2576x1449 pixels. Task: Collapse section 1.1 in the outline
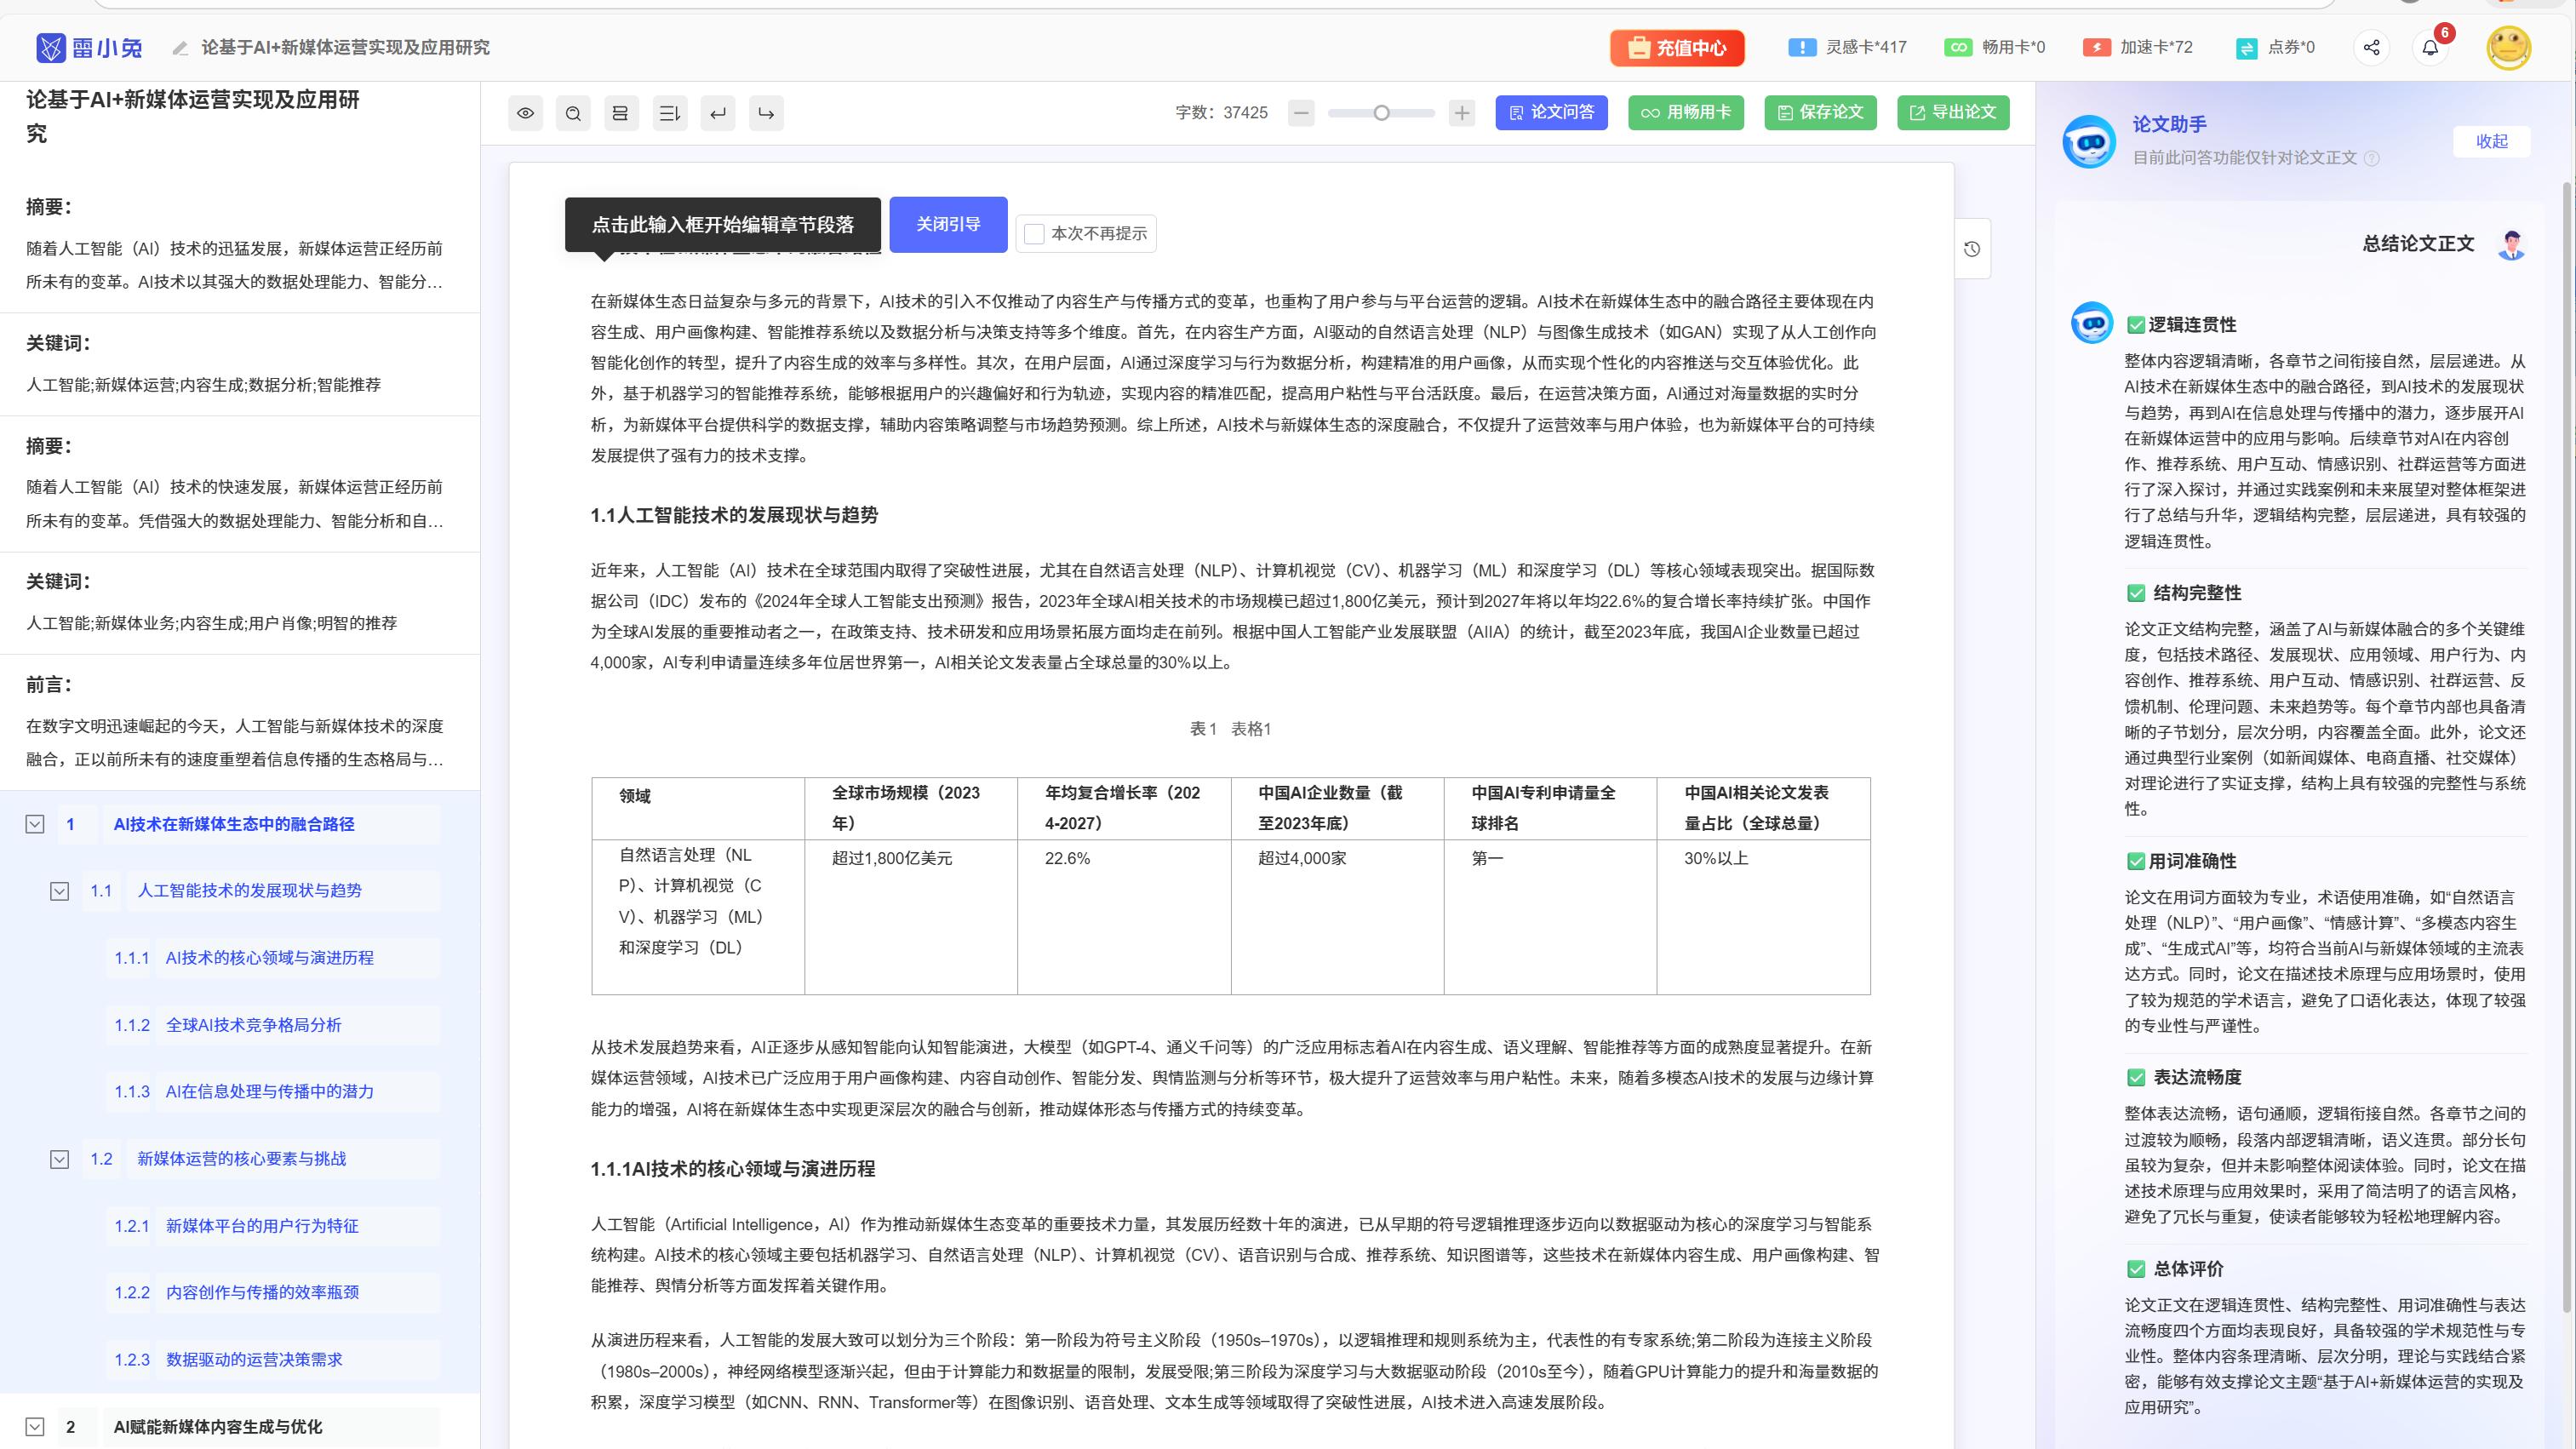(x=59, y=890)
